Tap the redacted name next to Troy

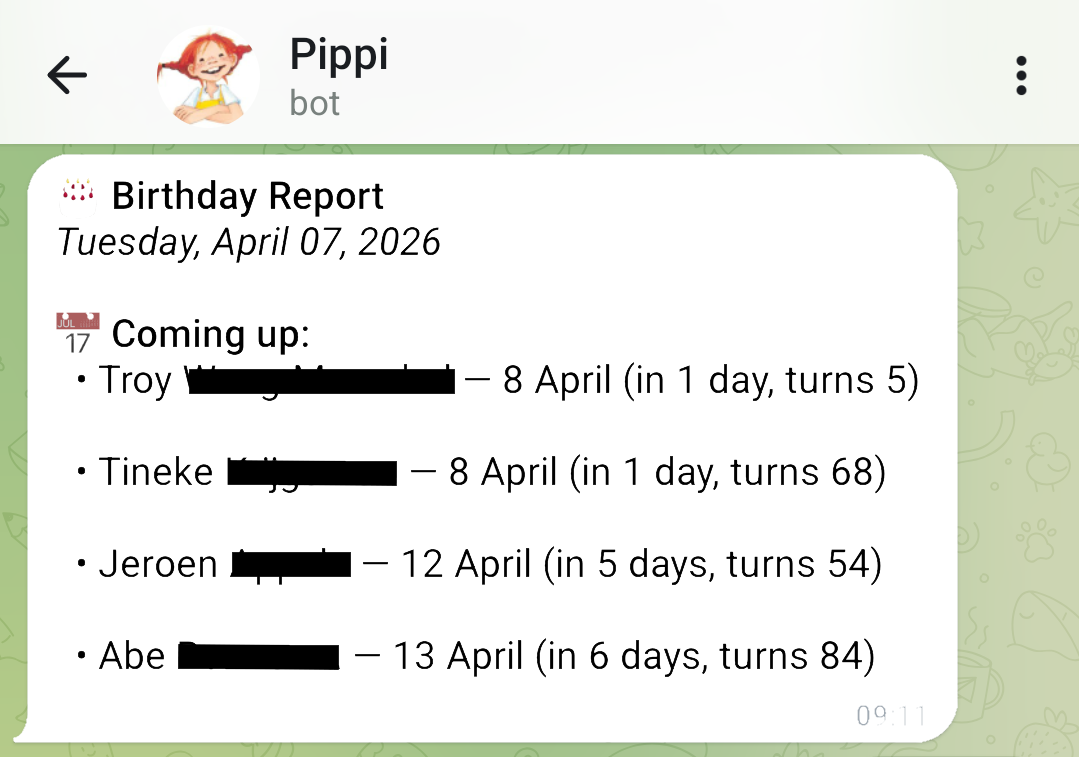pos(322,380)
